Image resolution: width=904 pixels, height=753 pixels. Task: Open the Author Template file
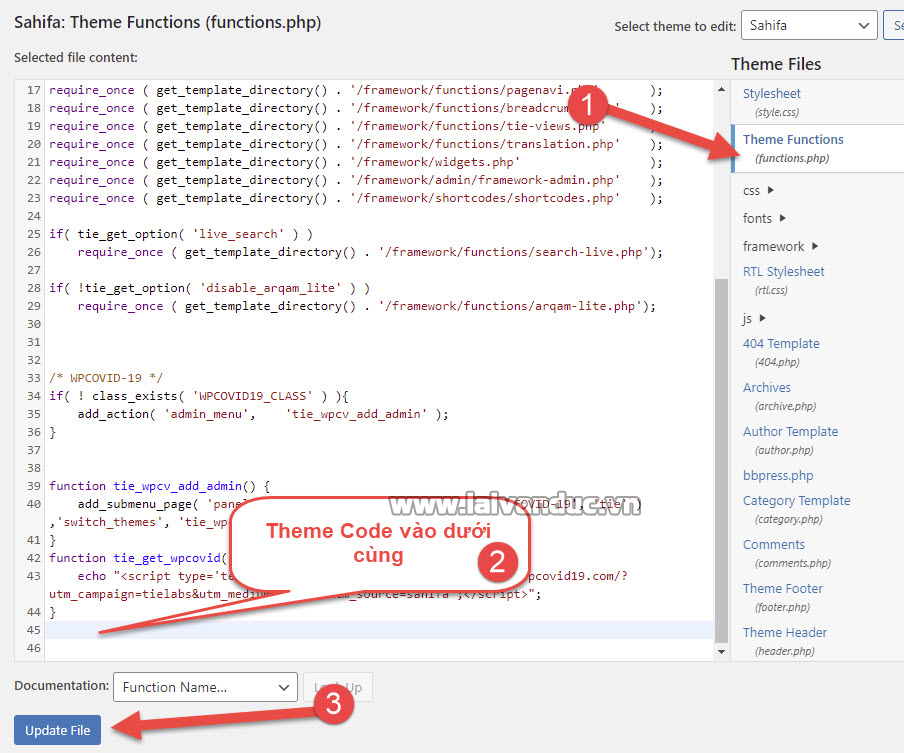pyautogui.click(x=790, y=432)
